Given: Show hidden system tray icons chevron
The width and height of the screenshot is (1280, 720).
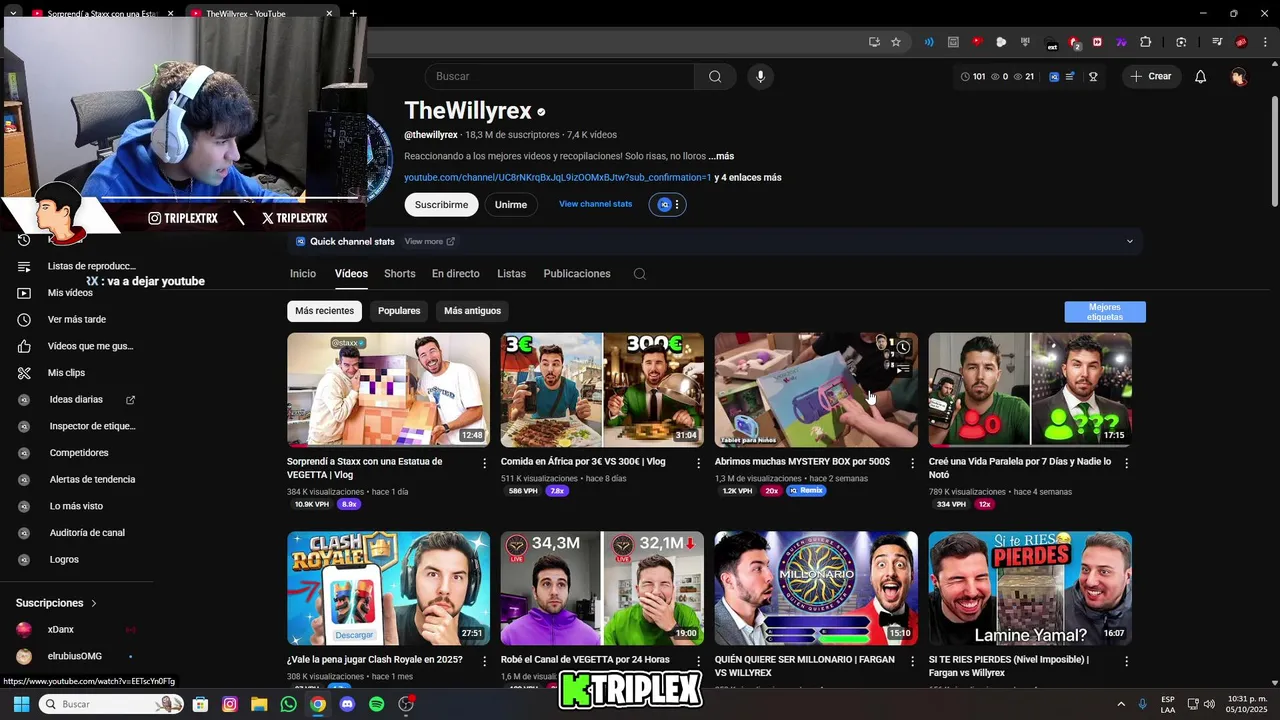Looking at the screenshot, I should pos(1120,704).
